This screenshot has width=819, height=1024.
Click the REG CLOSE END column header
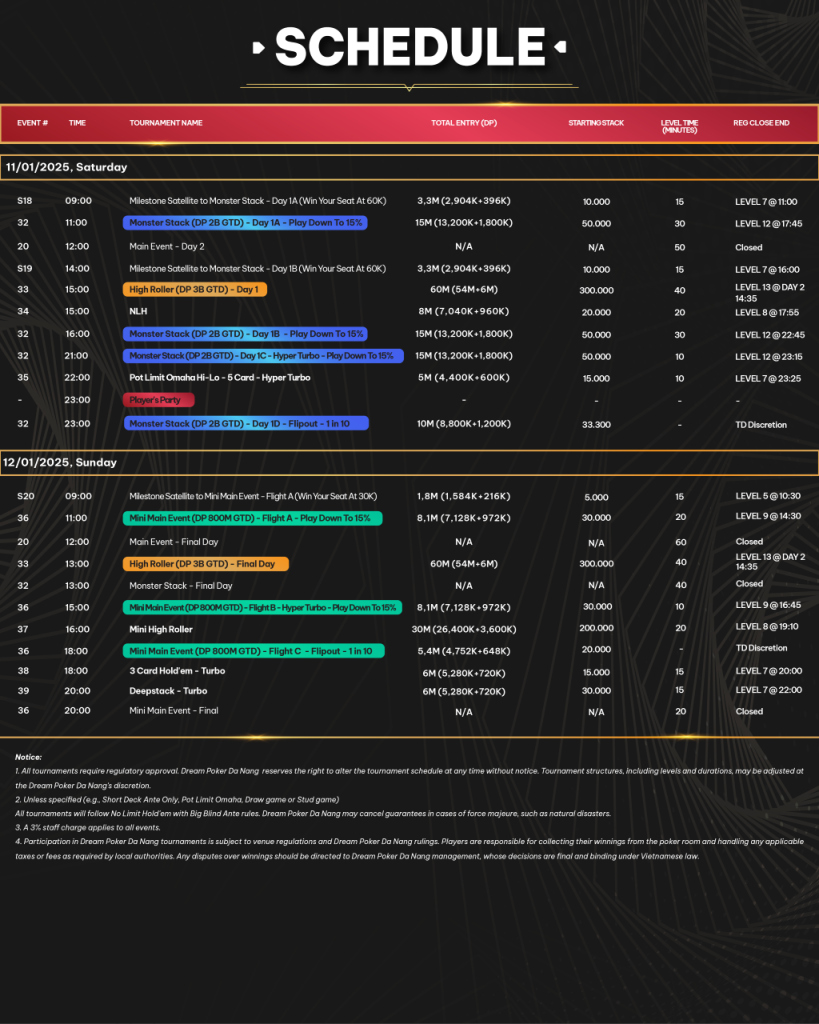[761, 123]
